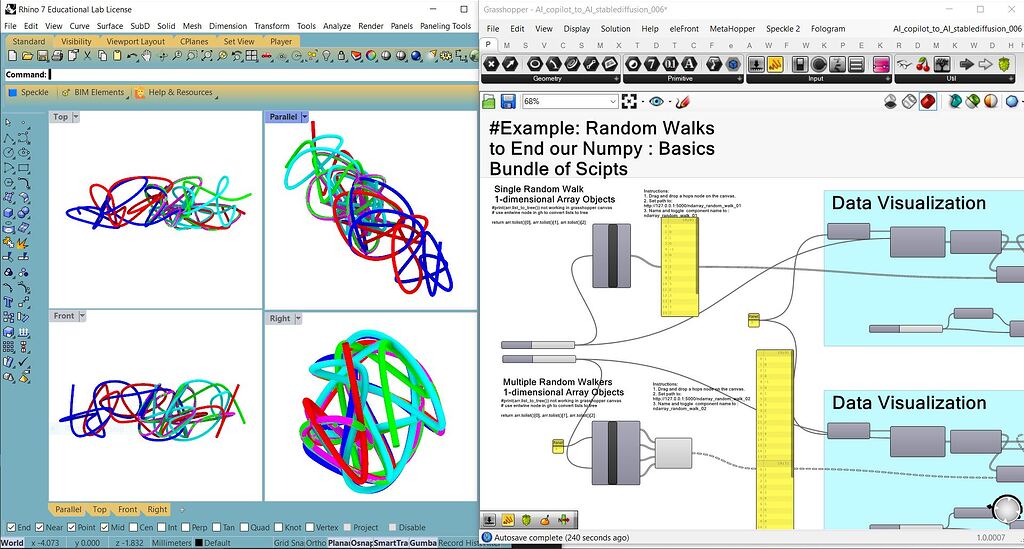This screenshot has width=1024, height=549.
Task: Toggle the End osnap checkbox
Action: 11,527
